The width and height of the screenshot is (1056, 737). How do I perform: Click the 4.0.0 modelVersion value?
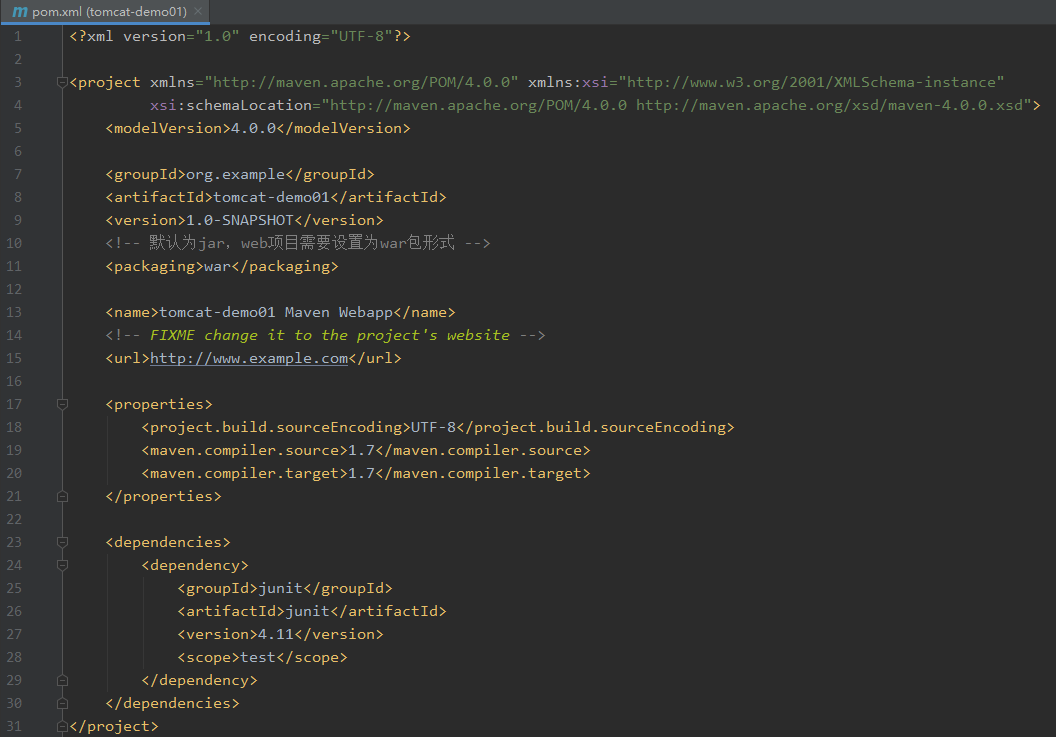click(x=253, y=128)
